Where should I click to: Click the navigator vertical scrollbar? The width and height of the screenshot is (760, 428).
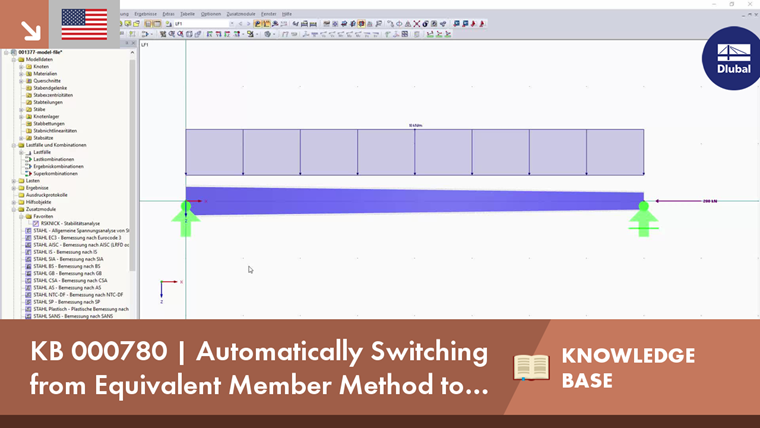click(132, 165)
